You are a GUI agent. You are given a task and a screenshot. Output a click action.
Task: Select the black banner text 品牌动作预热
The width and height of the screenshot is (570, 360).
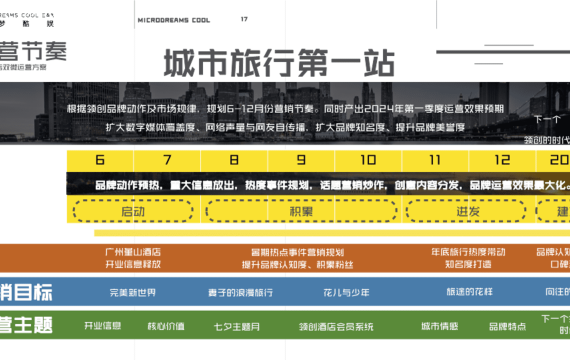tap(127, 185)
